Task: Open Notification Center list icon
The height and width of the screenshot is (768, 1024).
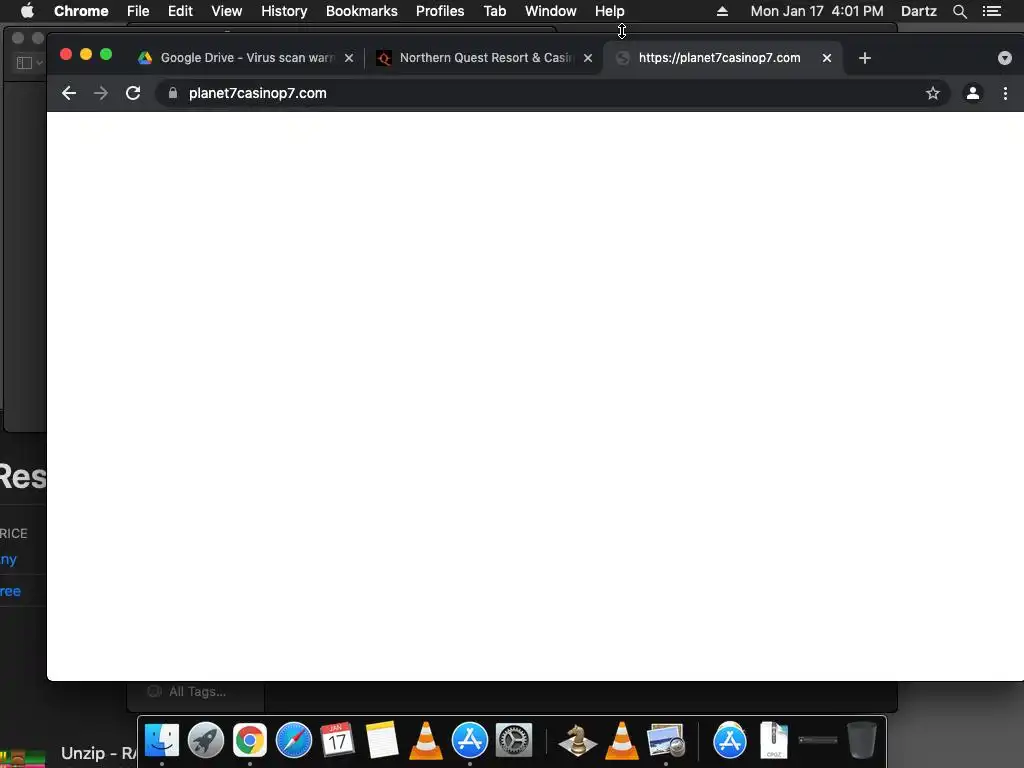Action: (992, 11)
